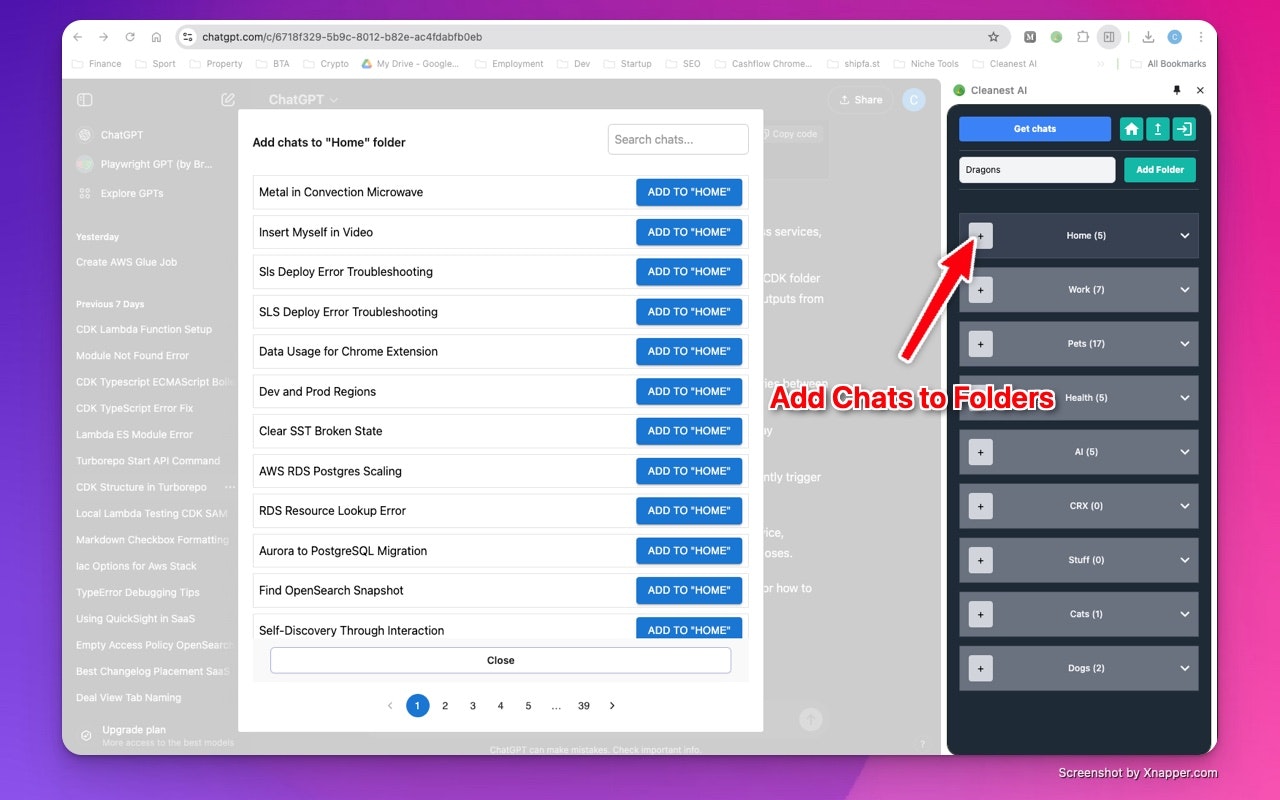
Task: Click the Home icon button in Cleanest AI panel
Action: [x=1131, y=129]
